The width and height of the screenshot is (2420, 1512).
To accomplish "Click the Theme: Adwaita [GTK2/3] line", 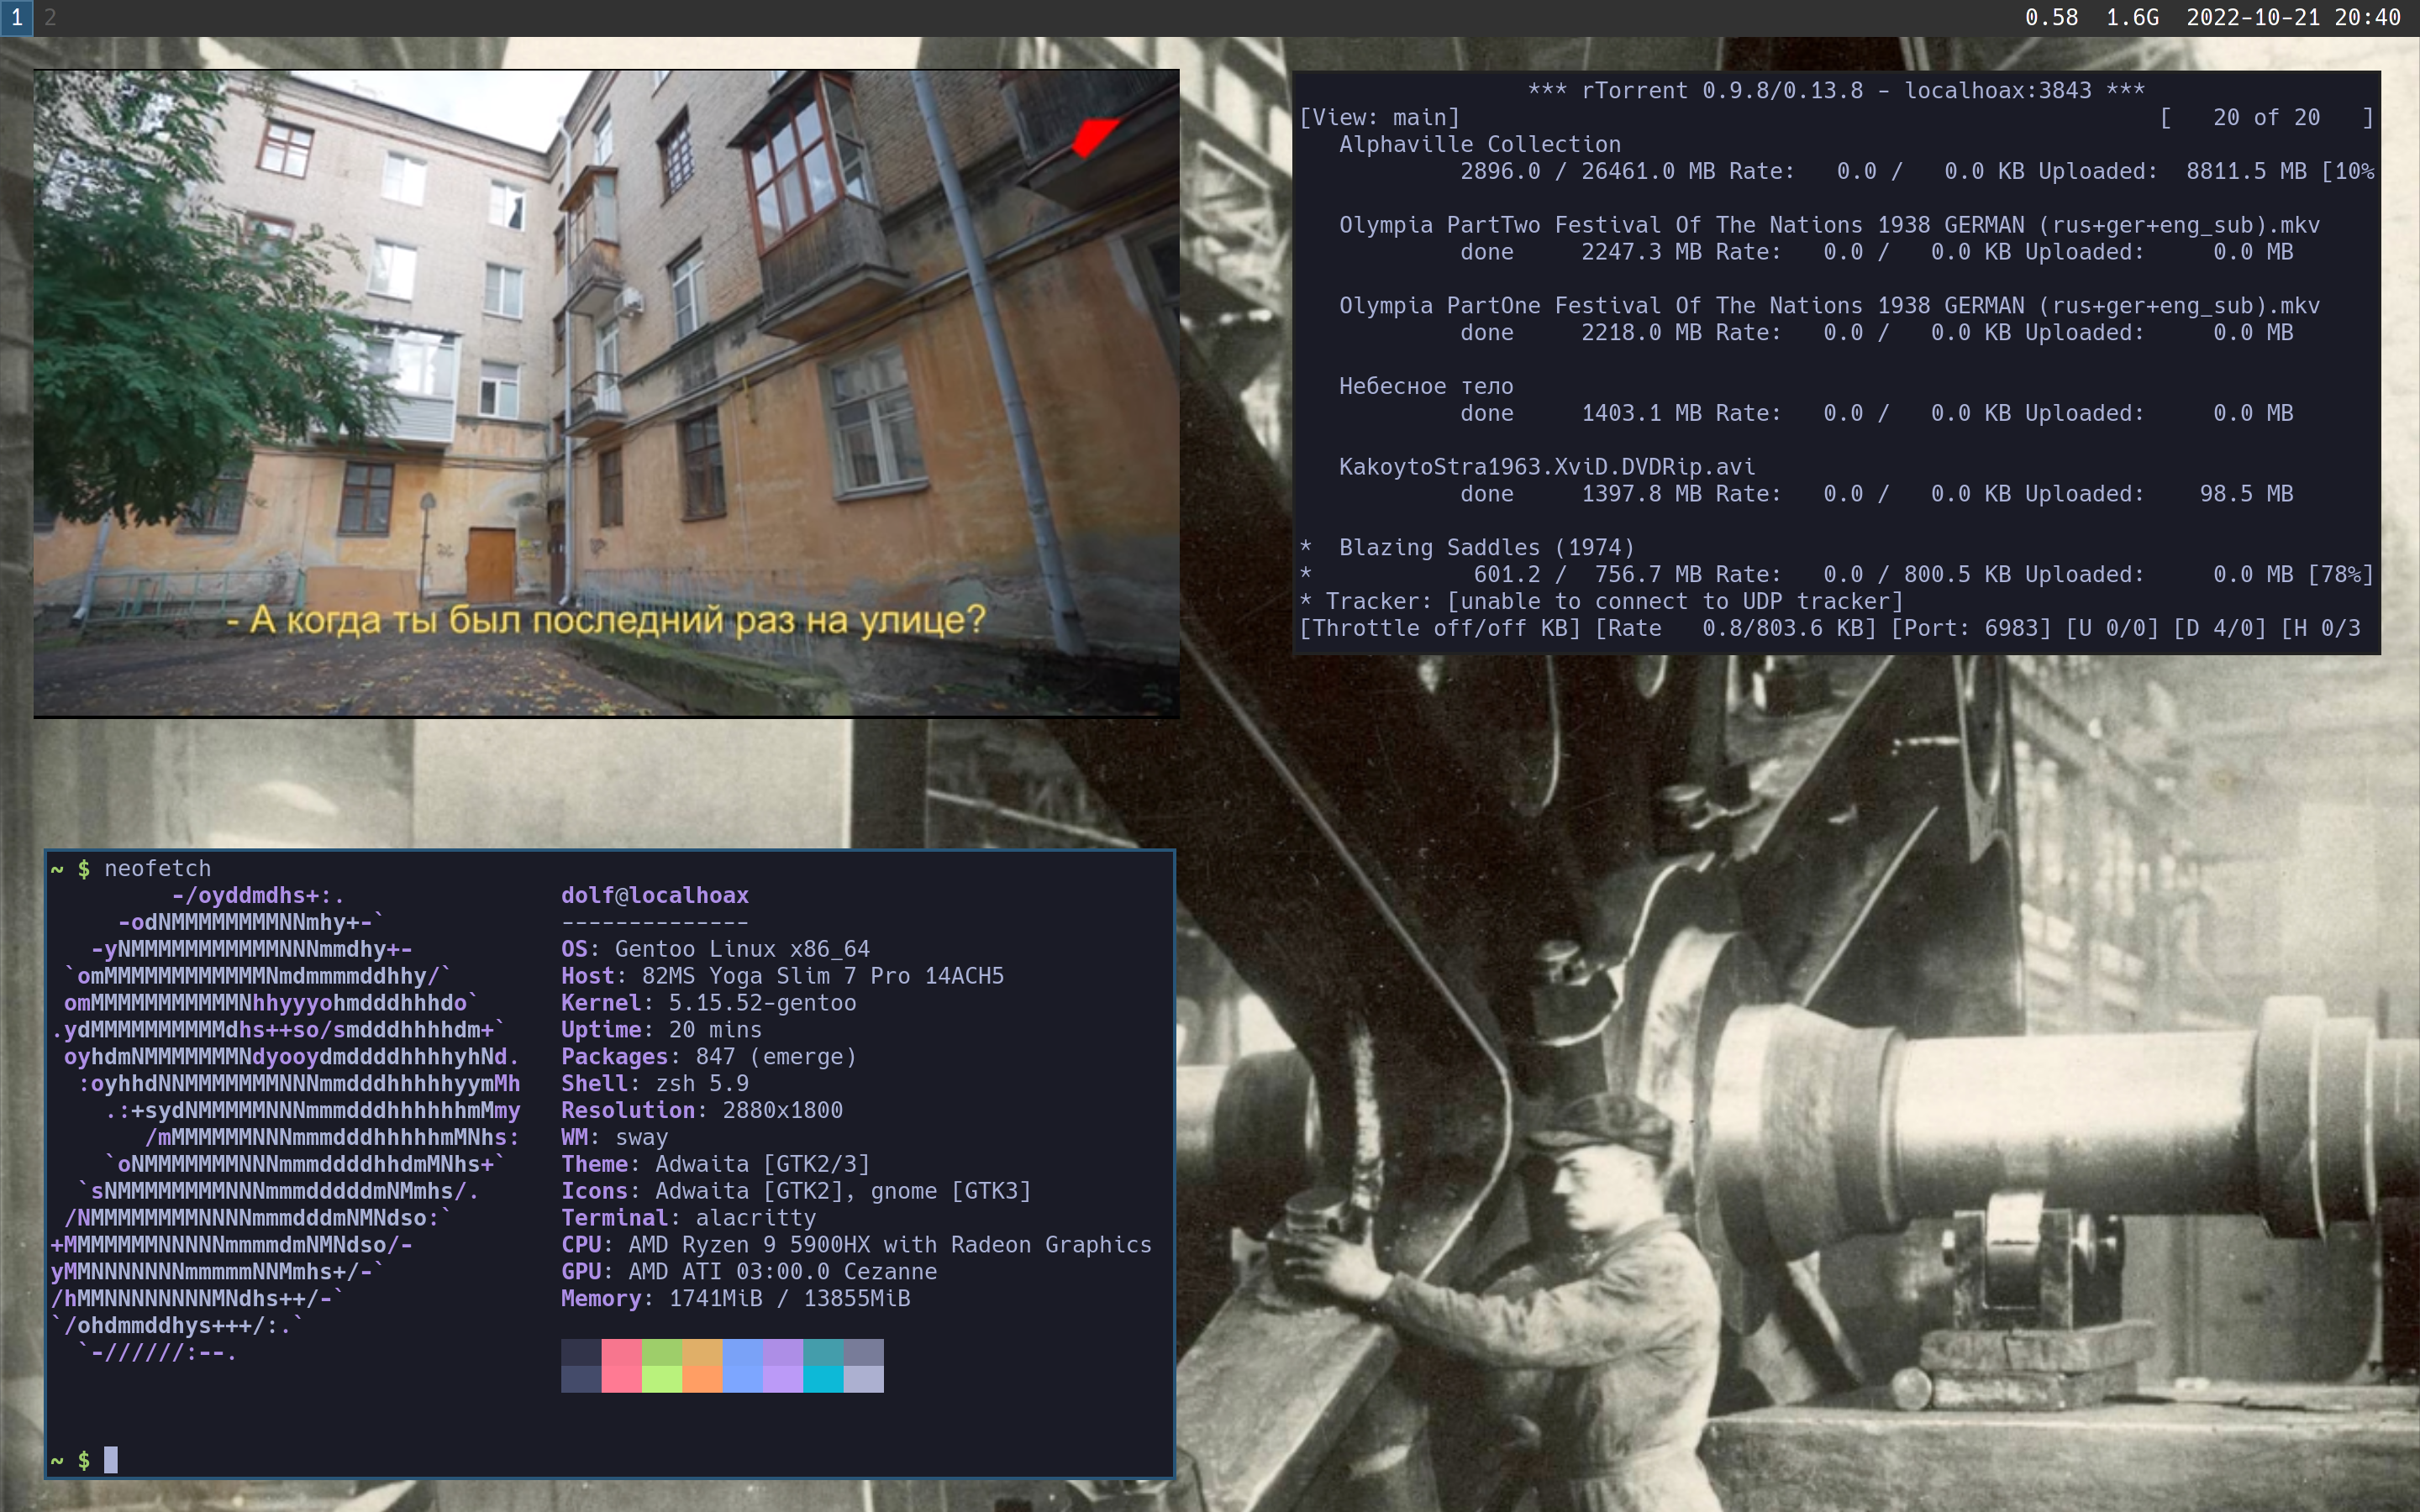I will point(715,1165).
